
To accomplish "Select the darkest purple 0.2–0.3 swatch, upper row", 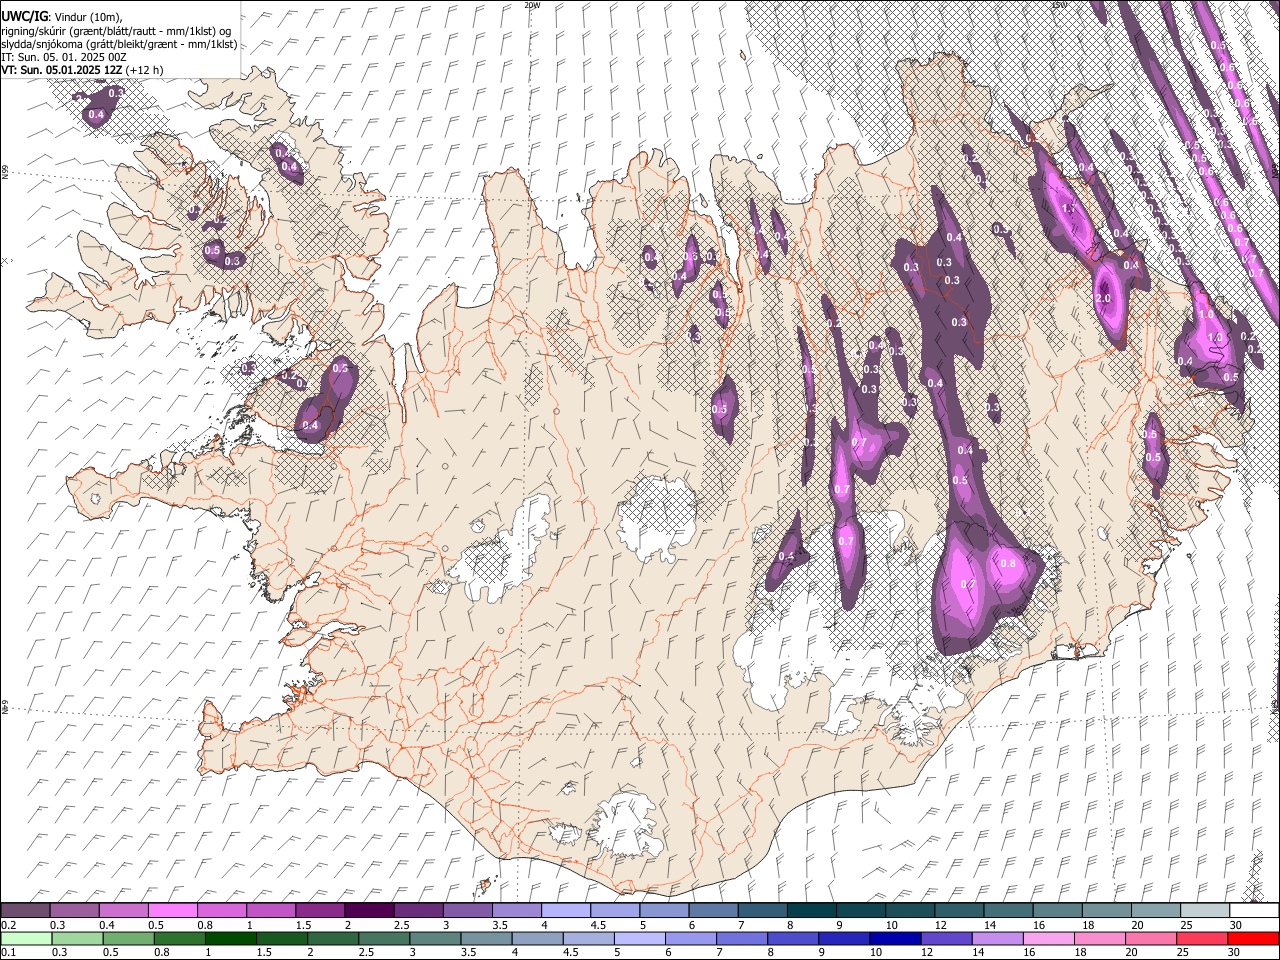I will 25,911.
